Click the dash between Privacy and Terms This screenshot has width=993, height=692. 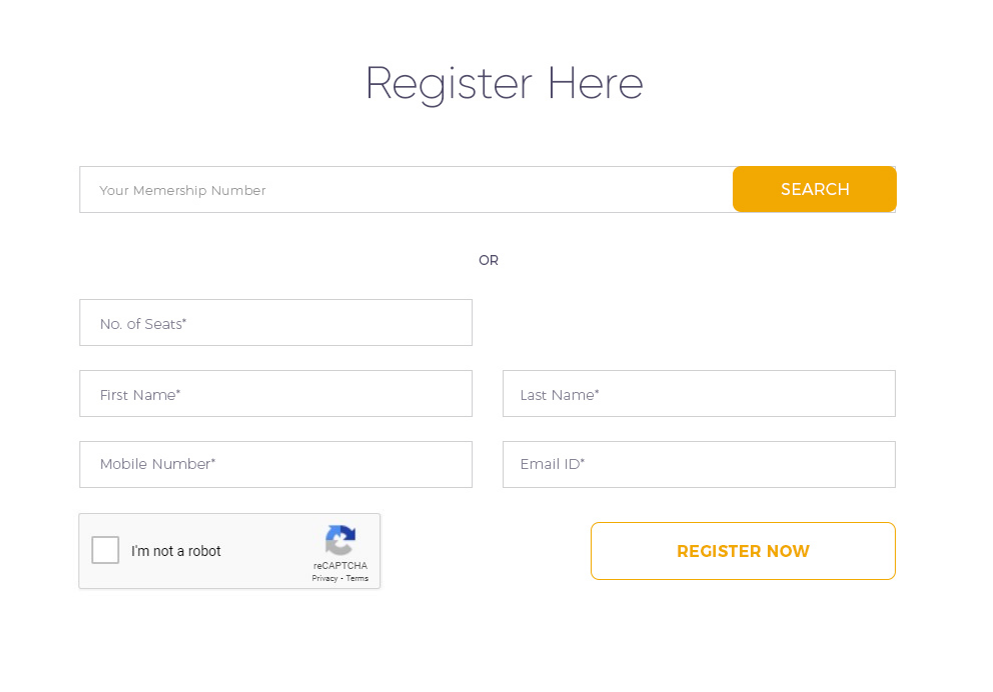(x=342, y=579)
